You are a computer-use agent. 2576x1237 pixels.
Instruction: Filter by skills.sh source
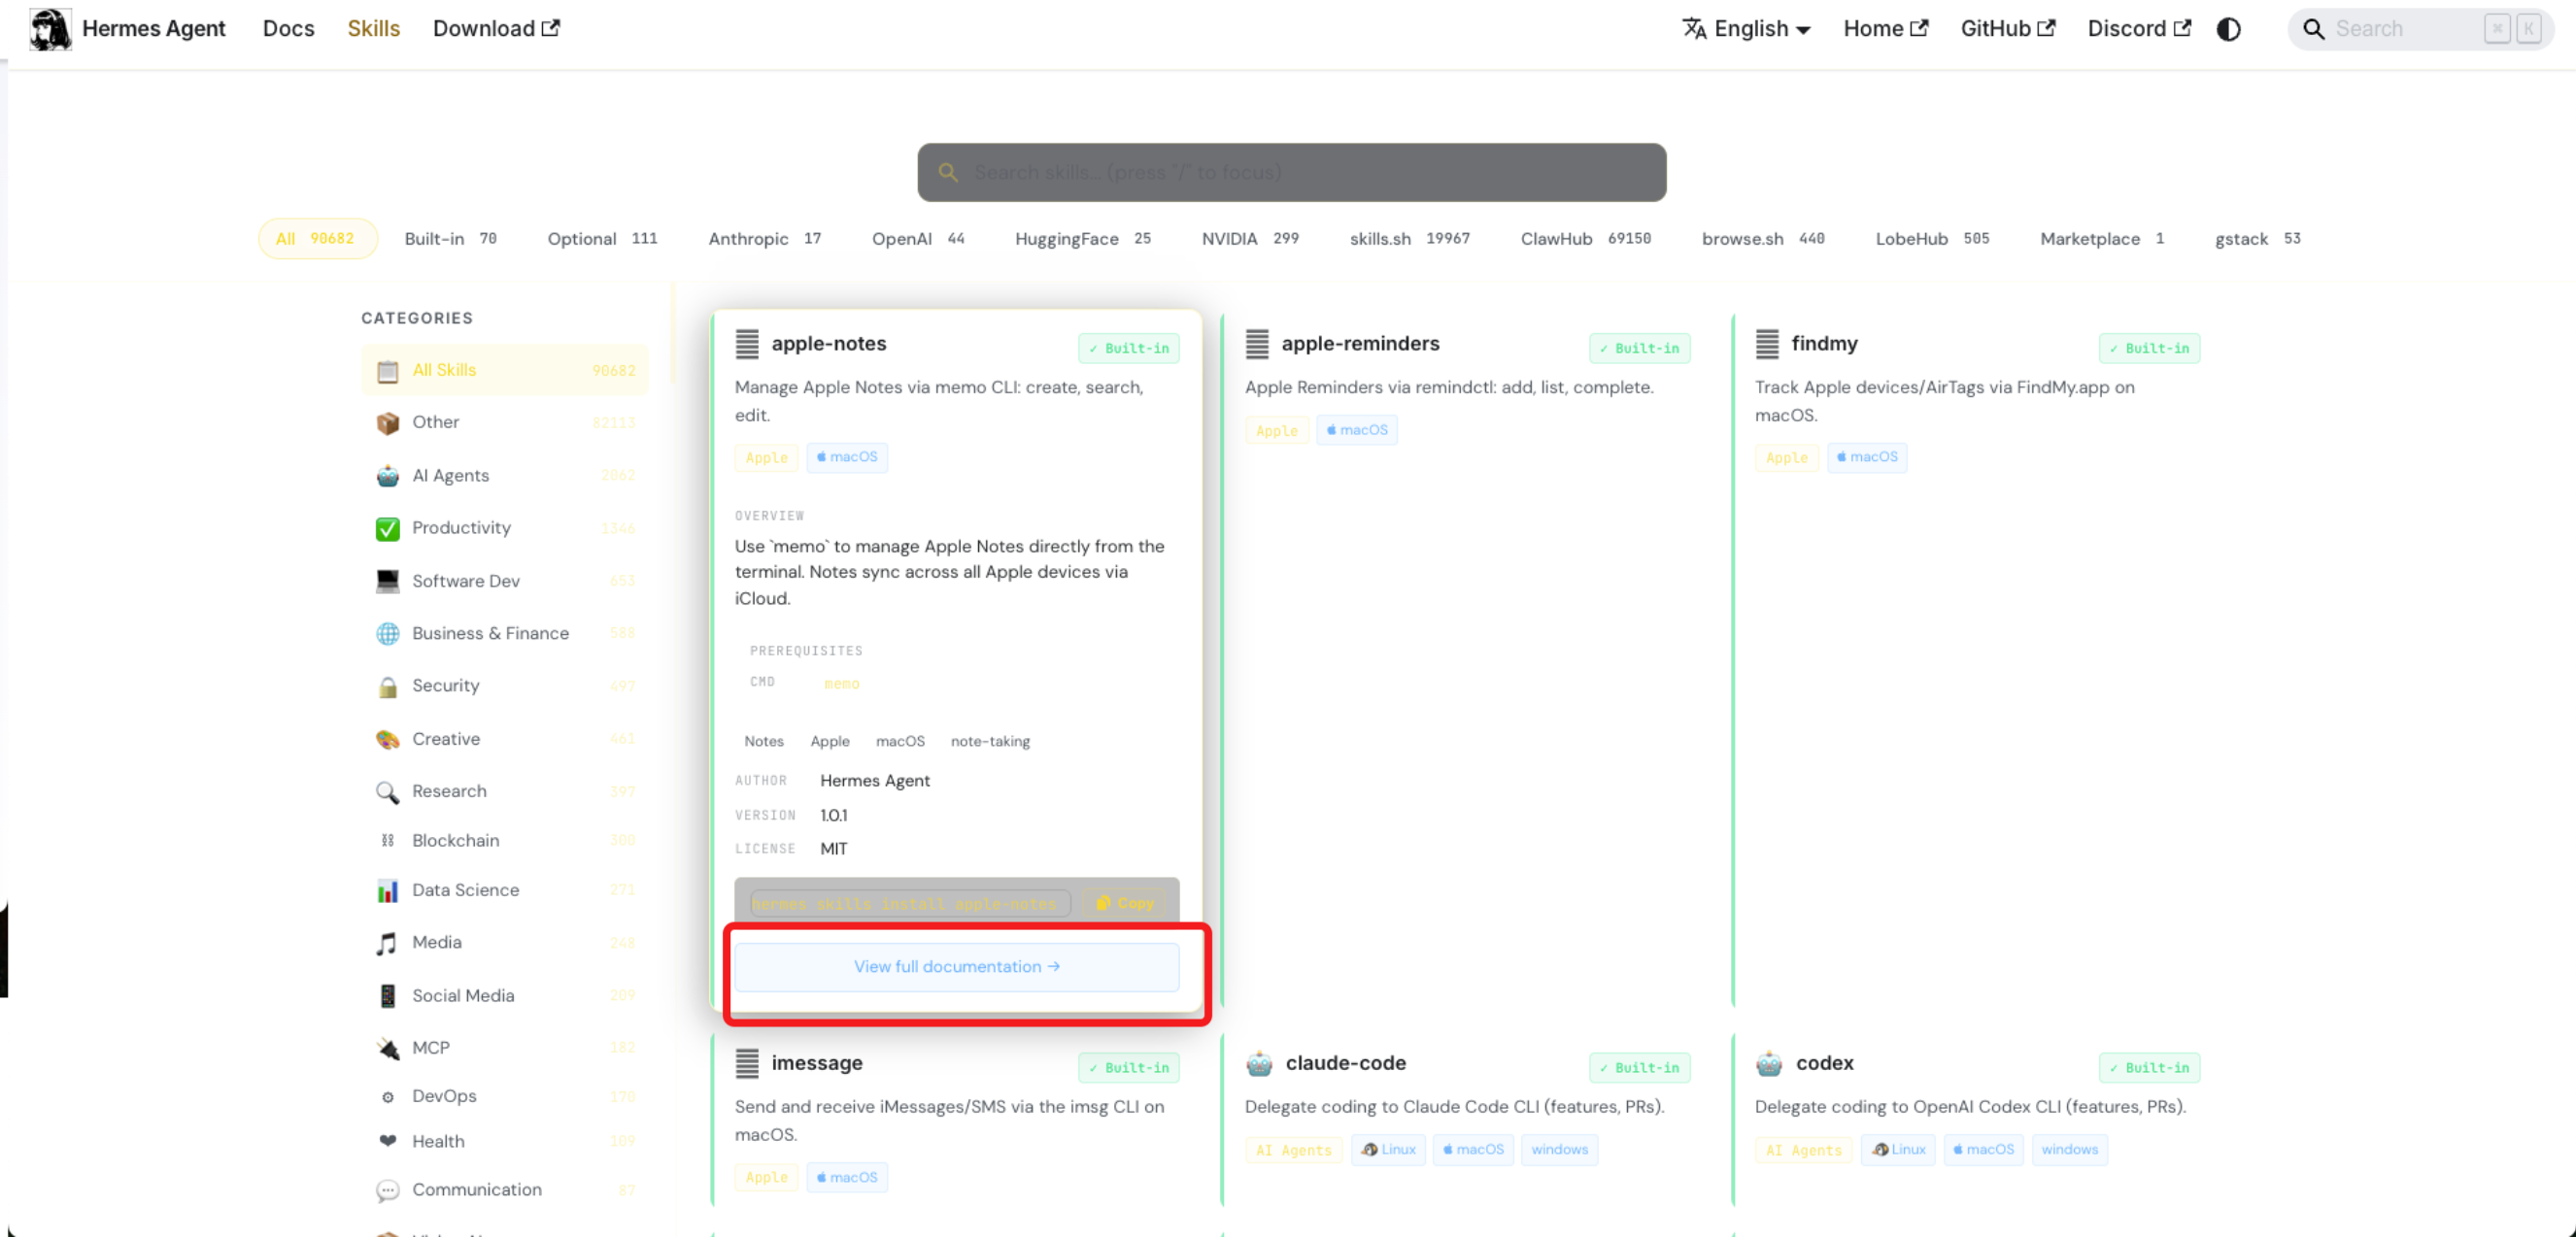click(x=1409, y=239)
